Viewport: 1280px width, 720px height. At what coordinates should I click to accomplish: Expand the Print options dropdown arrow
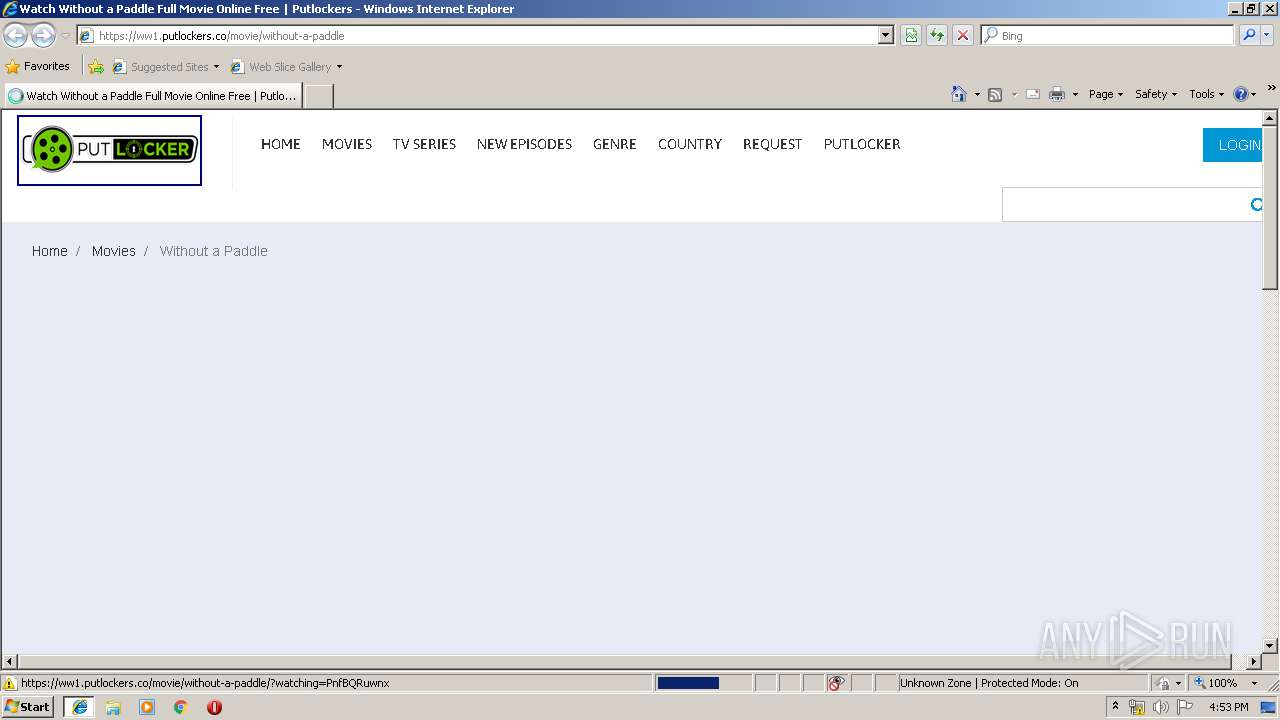pyautogui.click(x=1075, y=94)
